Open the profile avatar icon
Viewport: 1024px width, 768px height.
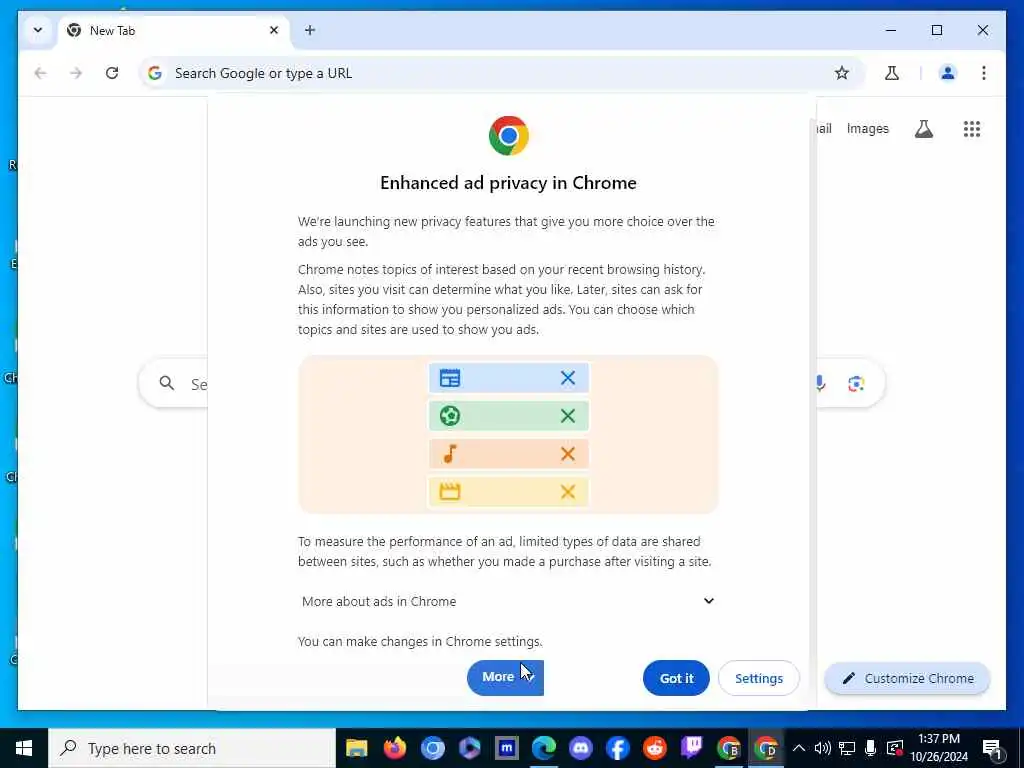pos(947,73)
